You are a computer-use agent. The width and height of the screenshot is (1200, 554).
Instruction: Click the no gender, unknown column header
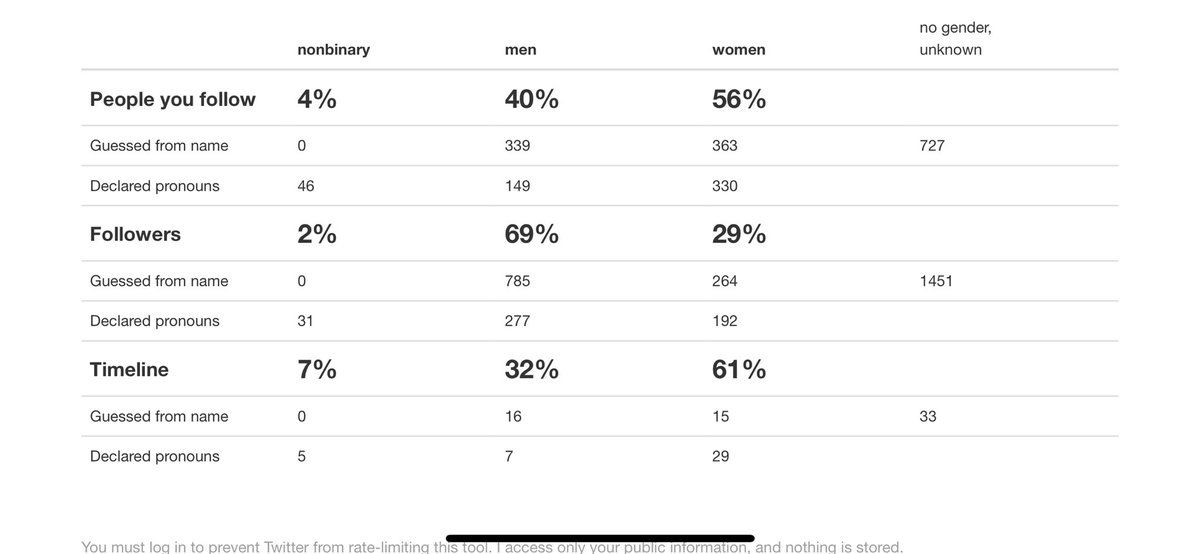coord(955,38)
